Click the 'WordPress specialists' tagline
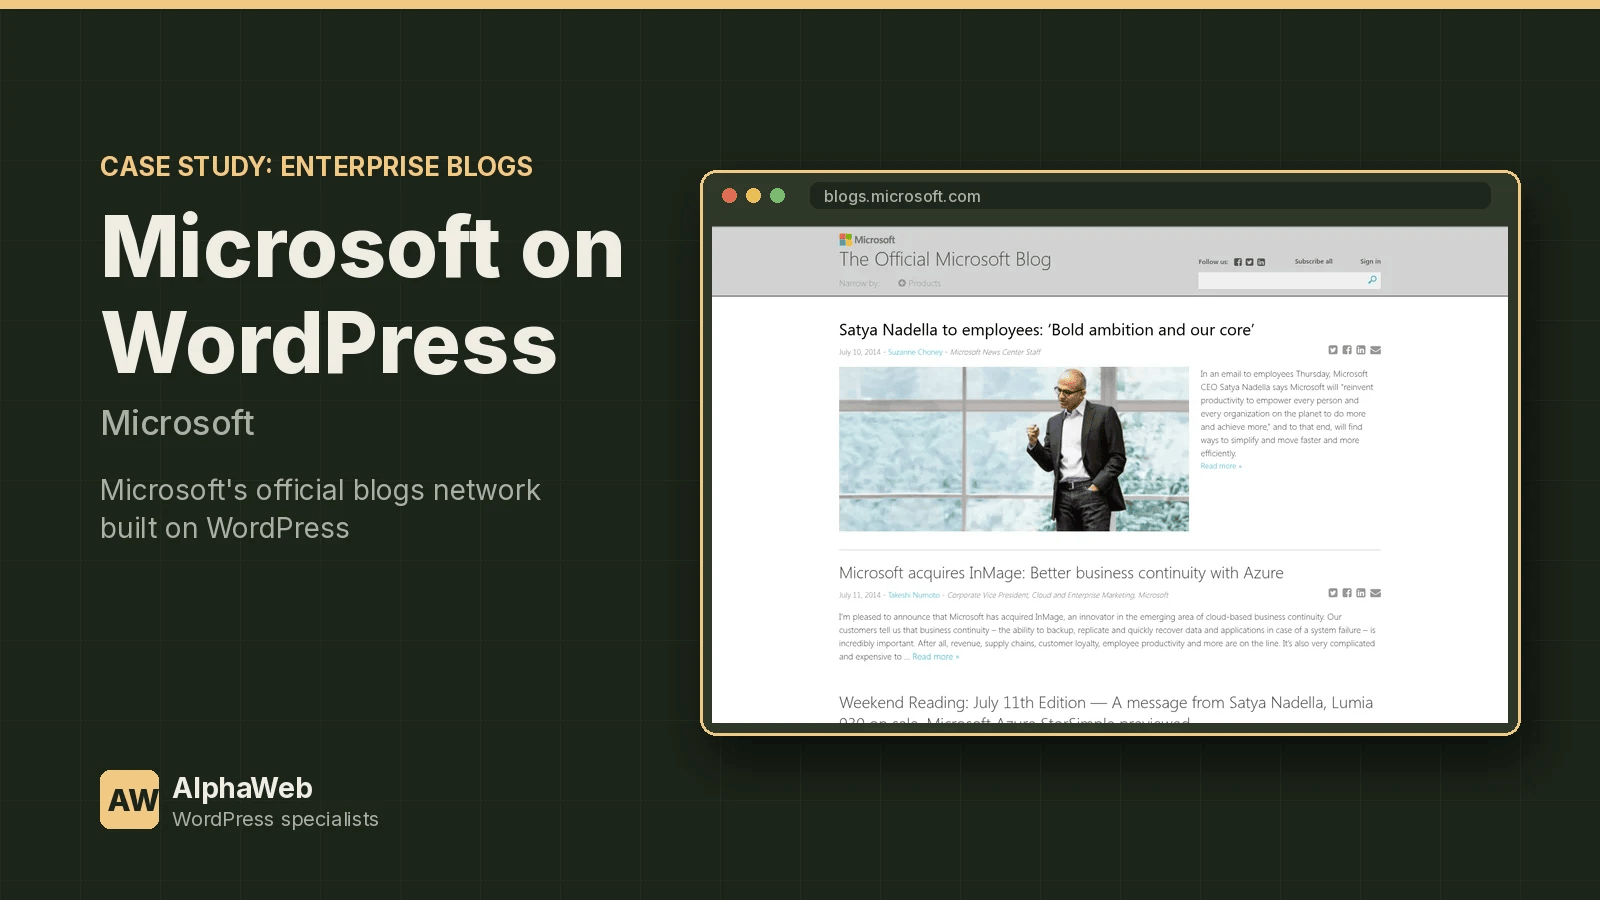This screenshot has height=900, width=1600. [275, 819]
